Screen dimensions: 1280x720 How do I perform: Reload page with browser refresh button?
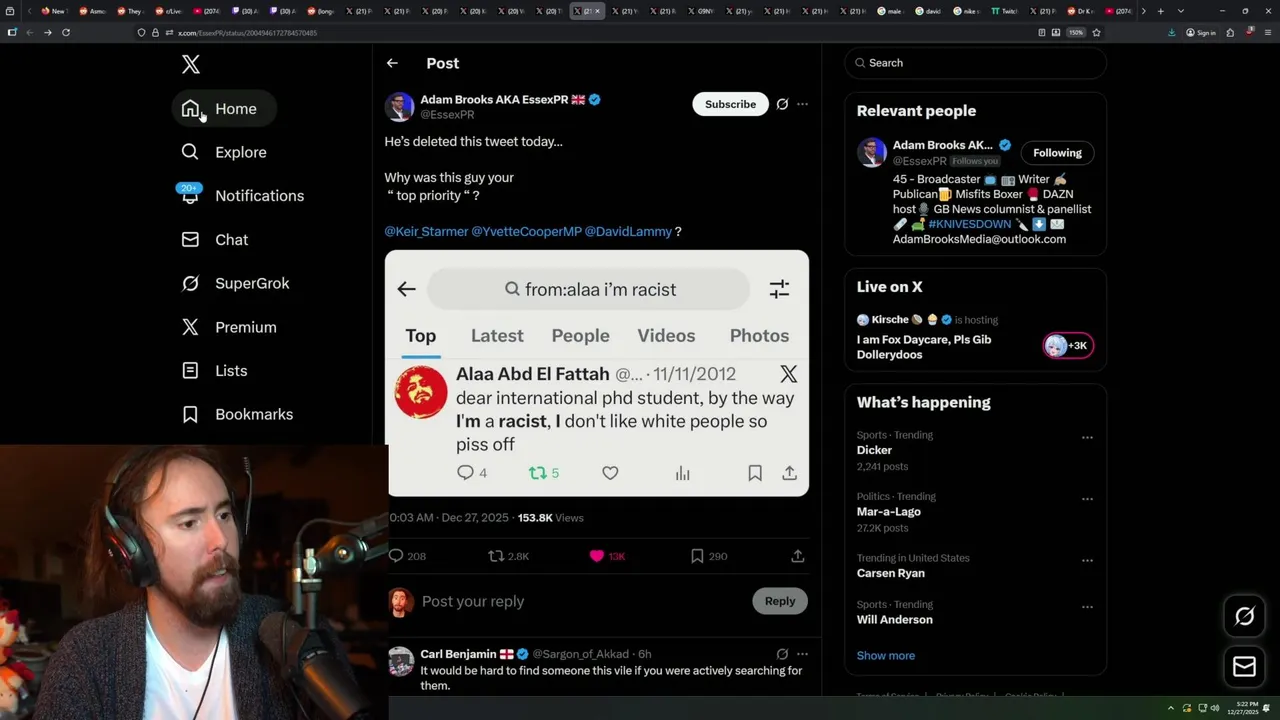[x=66, y=32]
